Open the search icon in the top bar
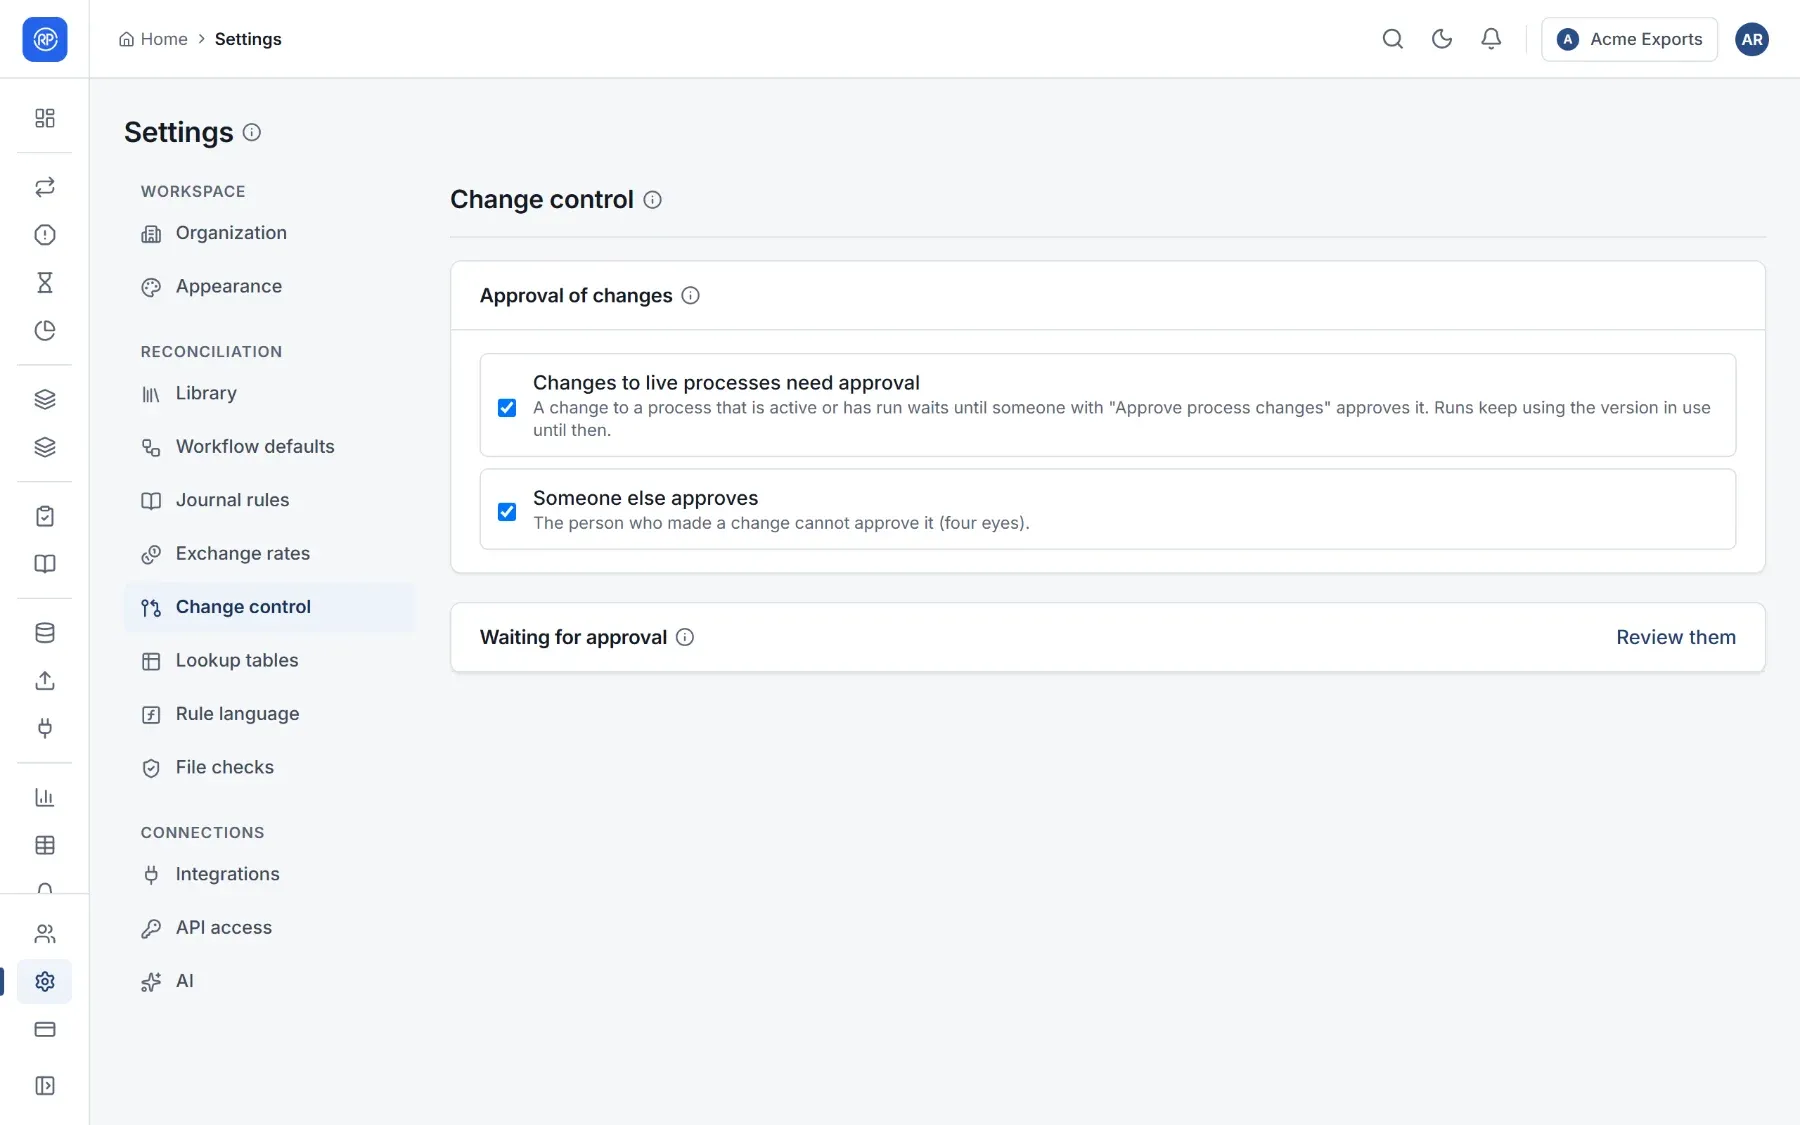This screenshot has width=1800, height=1125. [x=1392, y=39]
